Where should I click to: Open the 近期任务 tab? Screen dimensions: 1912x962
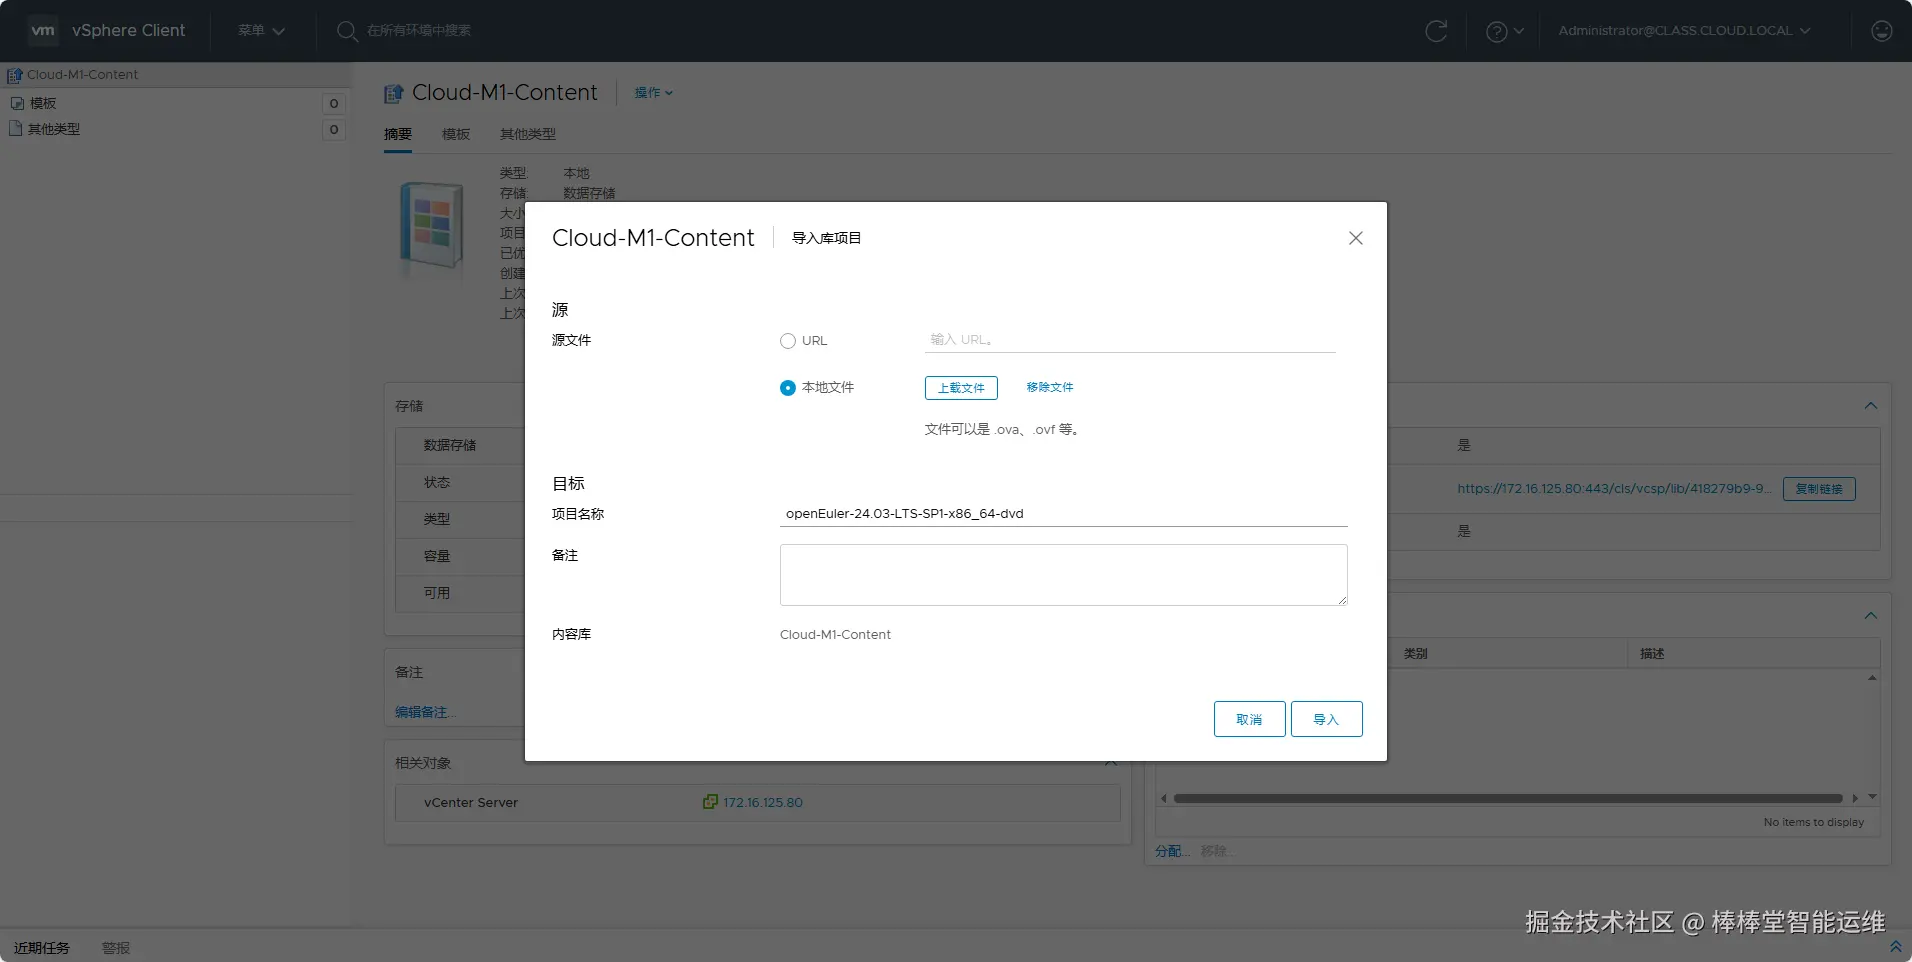(x=42, y=948)
